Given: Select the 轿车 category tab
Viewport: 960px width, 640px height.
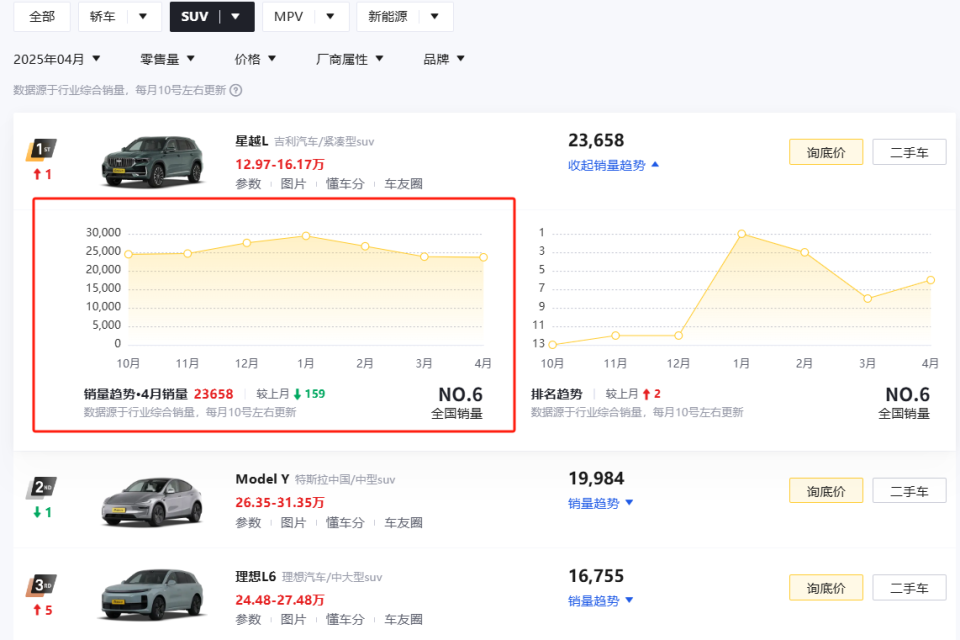Looking at the screenshot, I should pos(103,17).
